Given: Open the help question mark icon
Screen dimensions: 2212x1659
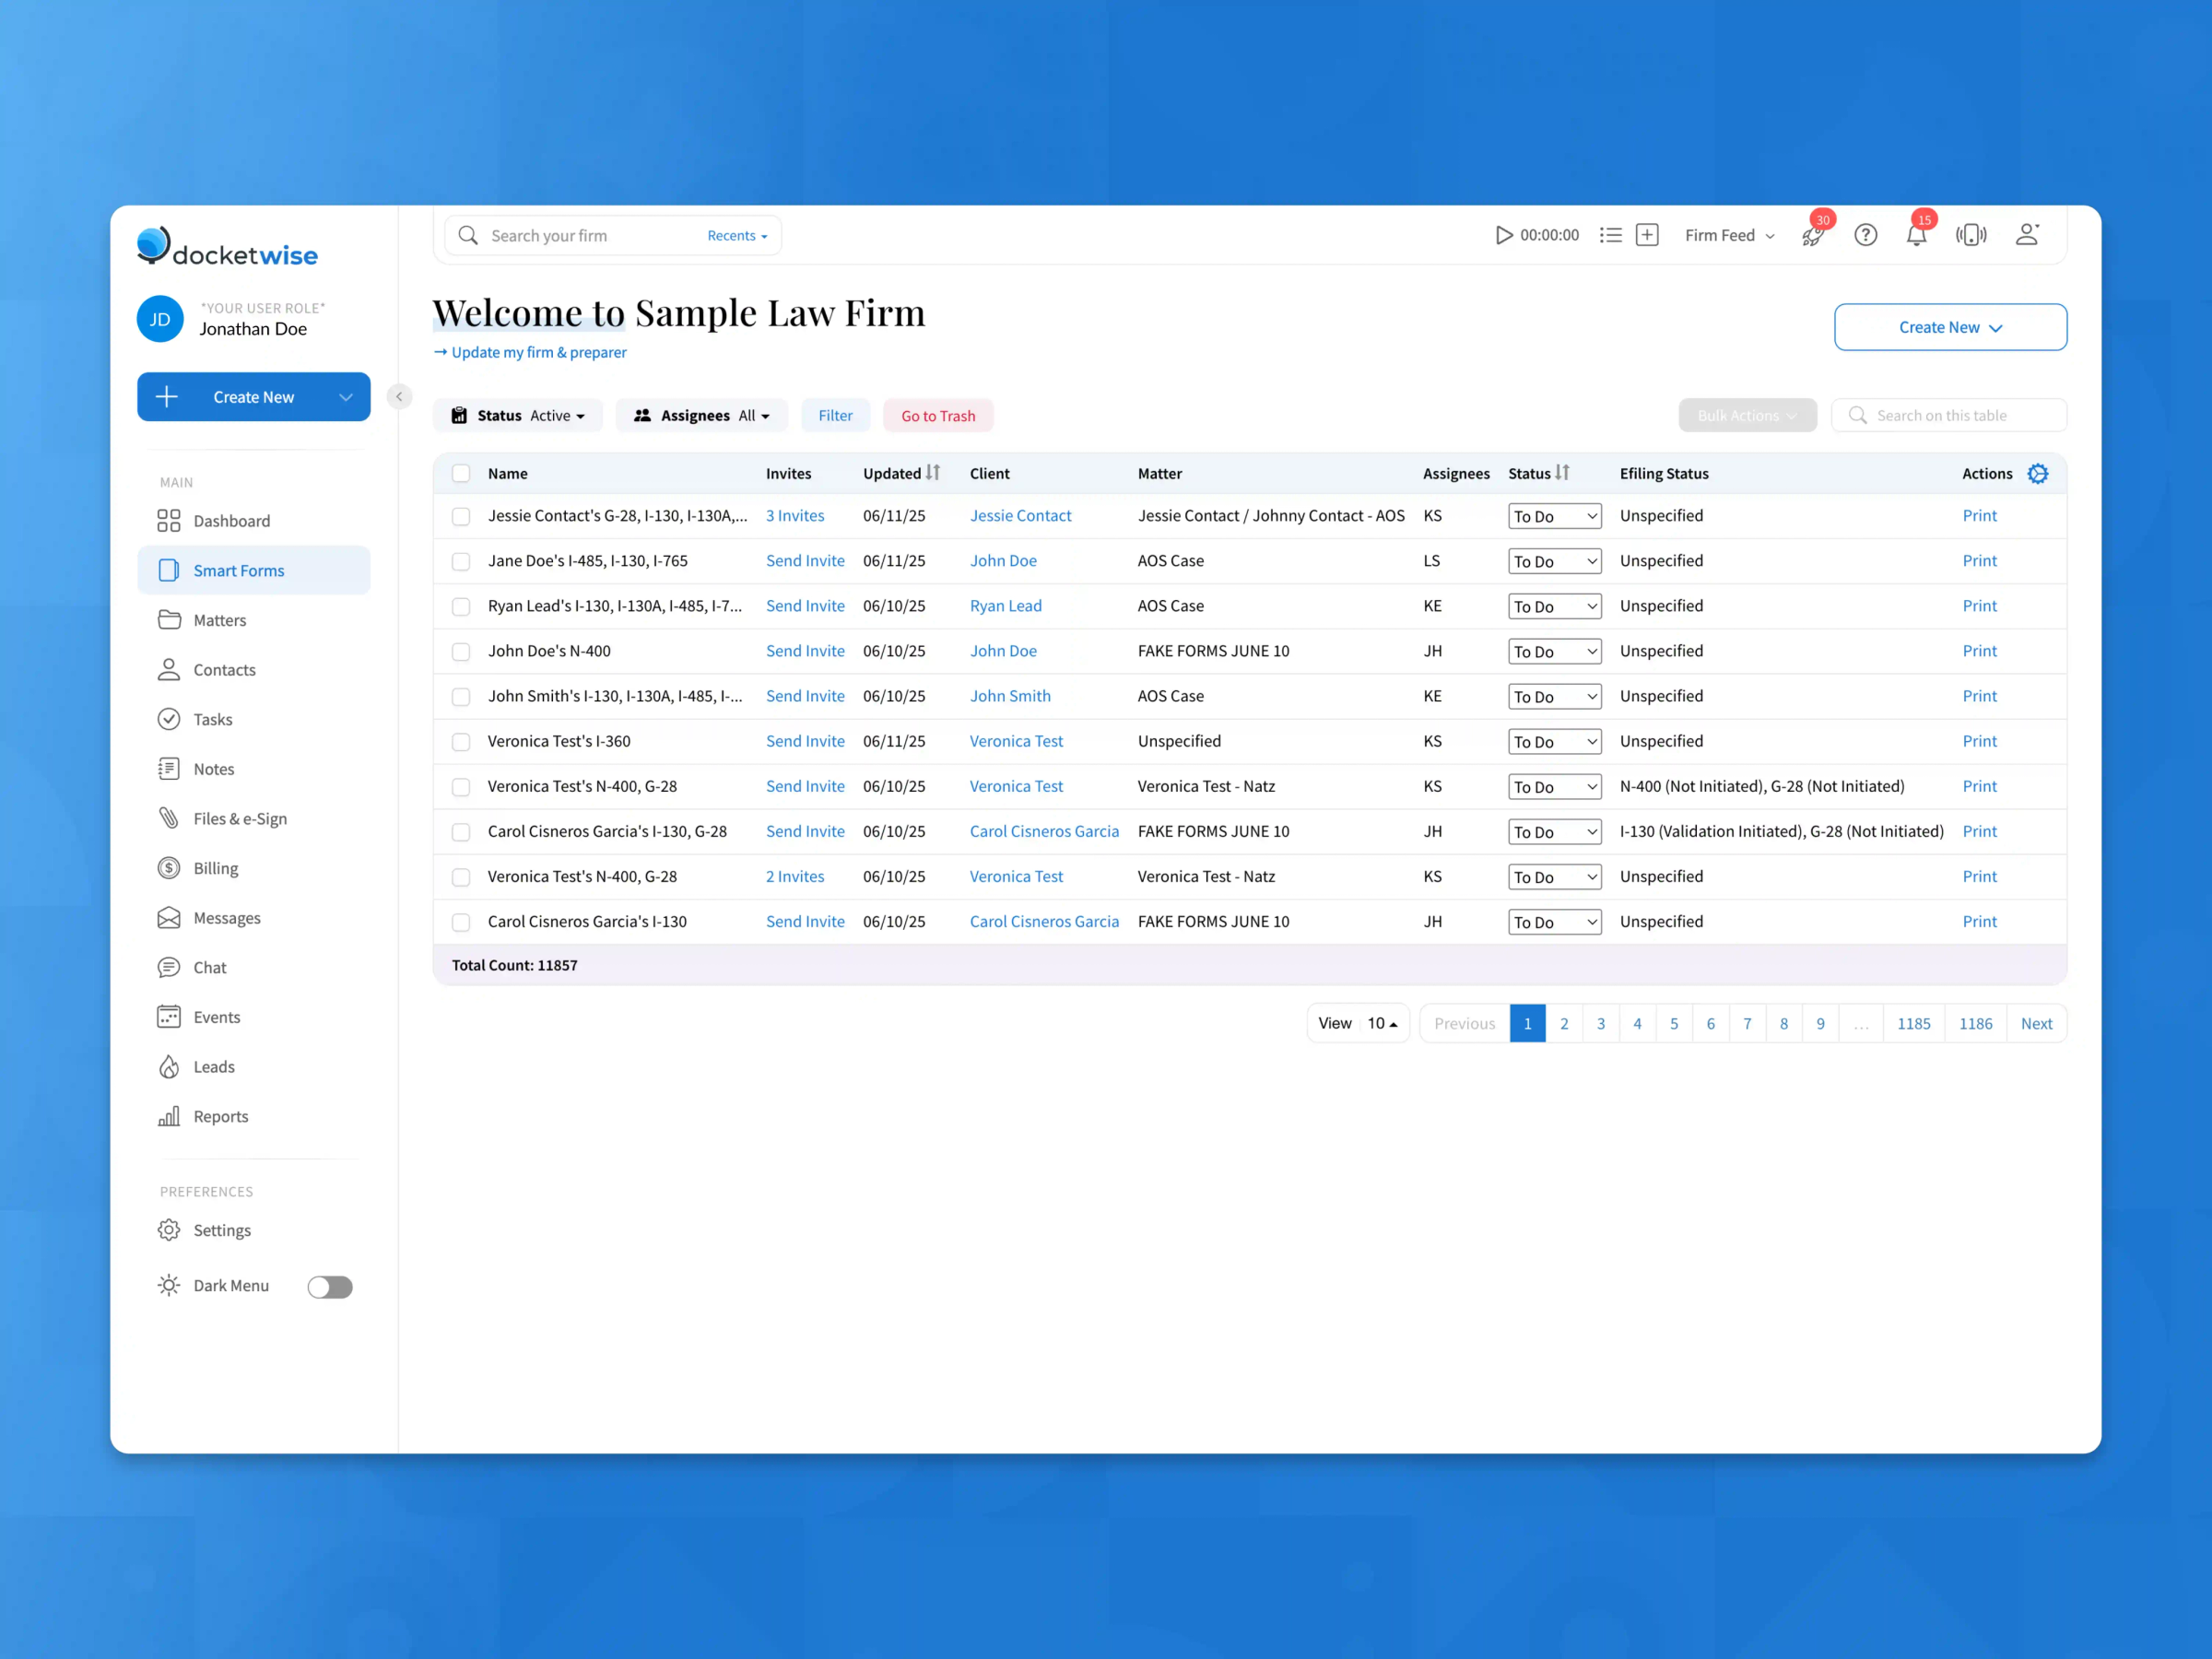Looking at the screenshot, I should 1866,235.
